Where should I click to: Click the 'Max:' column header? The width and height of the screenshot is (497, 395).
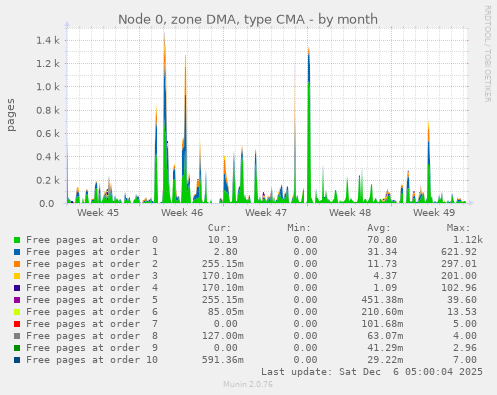click(458, 228)
